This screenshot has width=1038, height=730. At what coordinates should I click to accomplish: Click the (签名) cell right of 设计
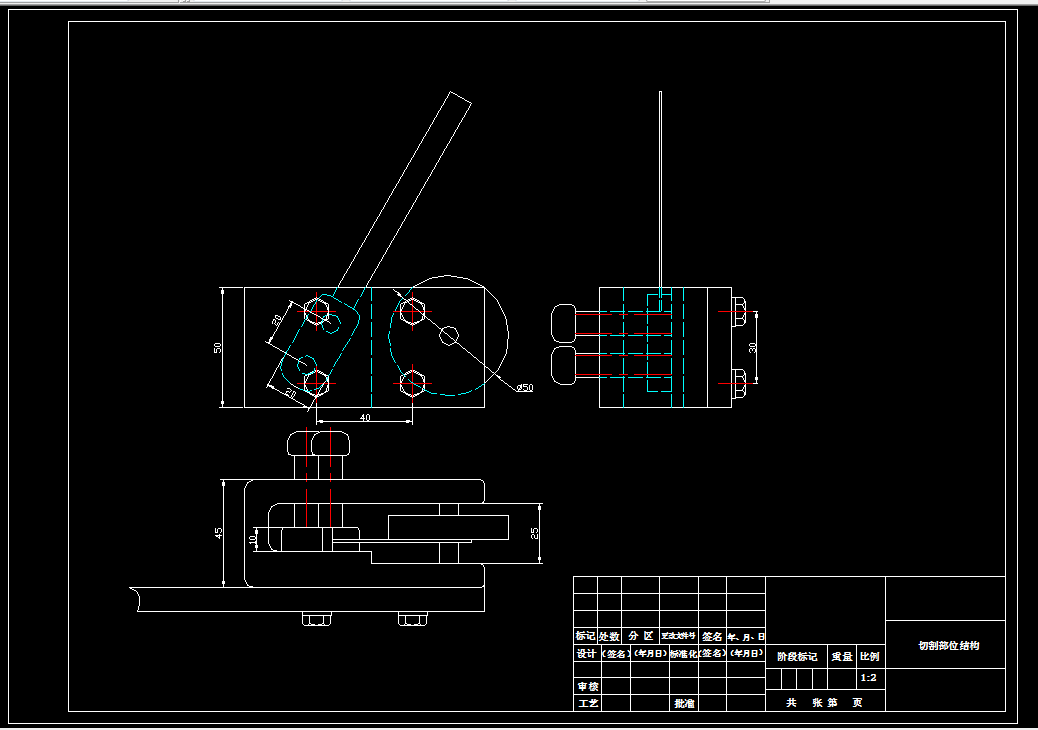(616, 654)
